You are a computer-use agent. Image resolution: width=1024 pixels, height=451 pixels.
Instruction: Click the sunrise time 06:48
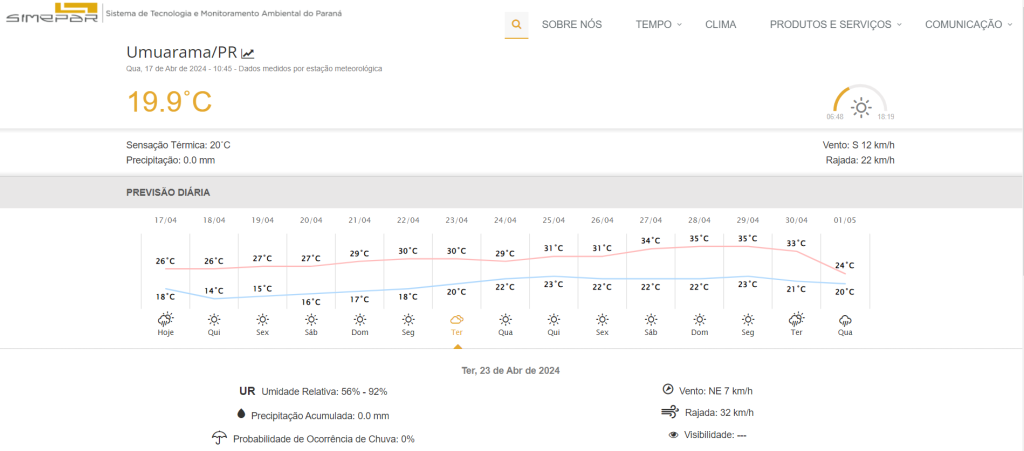click(x=835, y=116)
